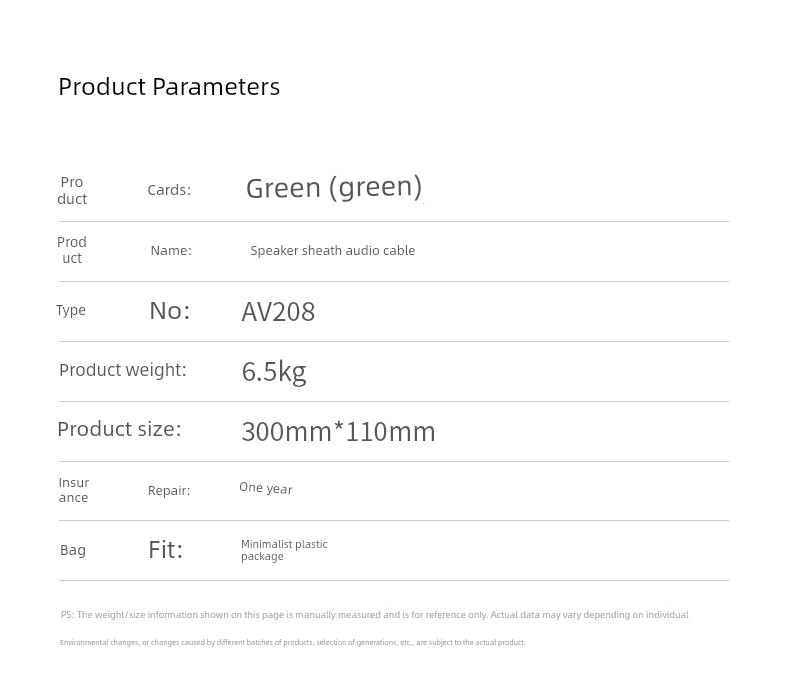Image resolution: width=790 pixels, height=686 pixels.
Task: Click the Minimalist plastic package text
Action: [x=284, y=550]
